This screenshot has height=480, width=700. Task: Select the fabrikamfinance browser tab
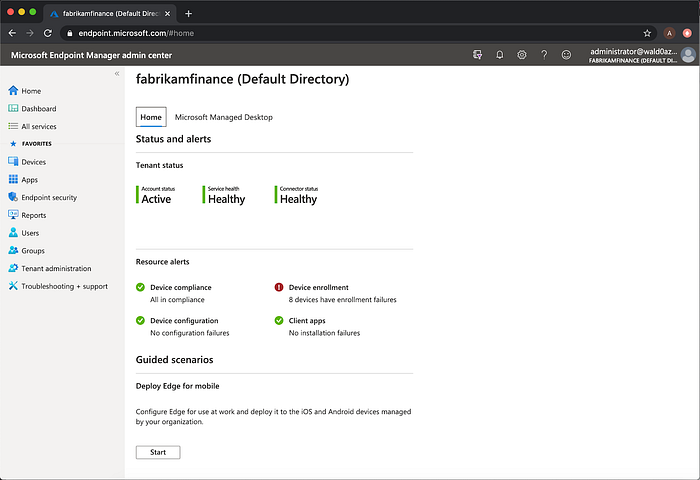110,13
